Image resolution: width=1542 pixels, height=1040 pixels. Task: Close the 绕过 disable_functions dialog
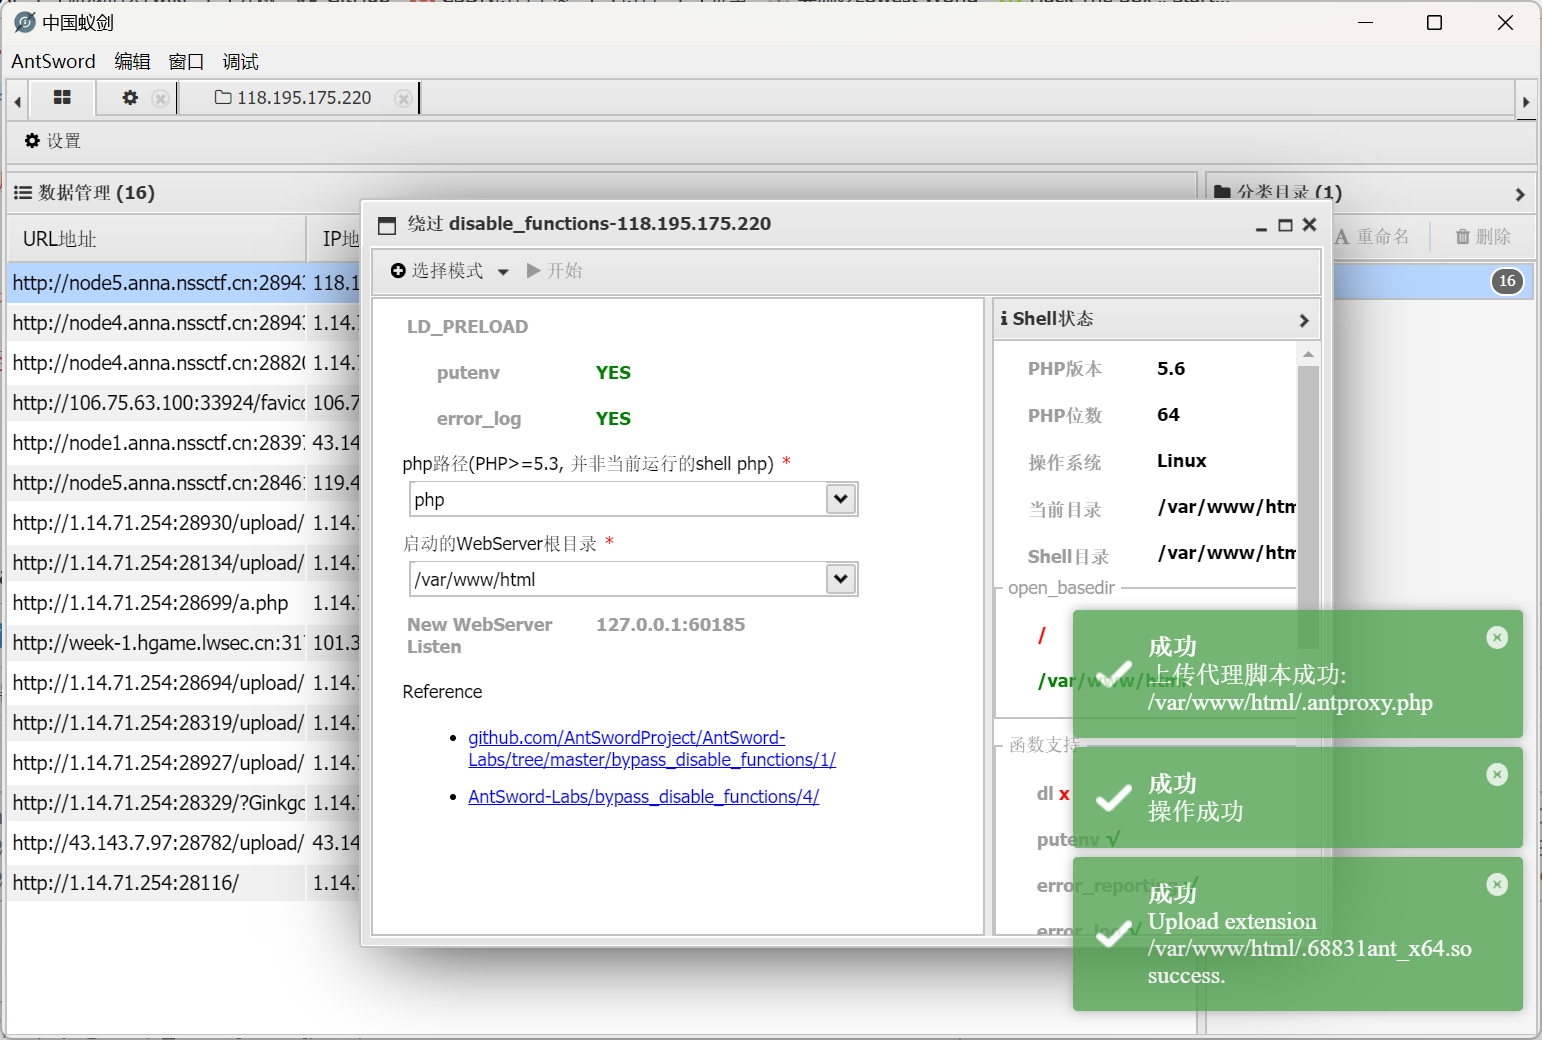(x=1310, y=225)
